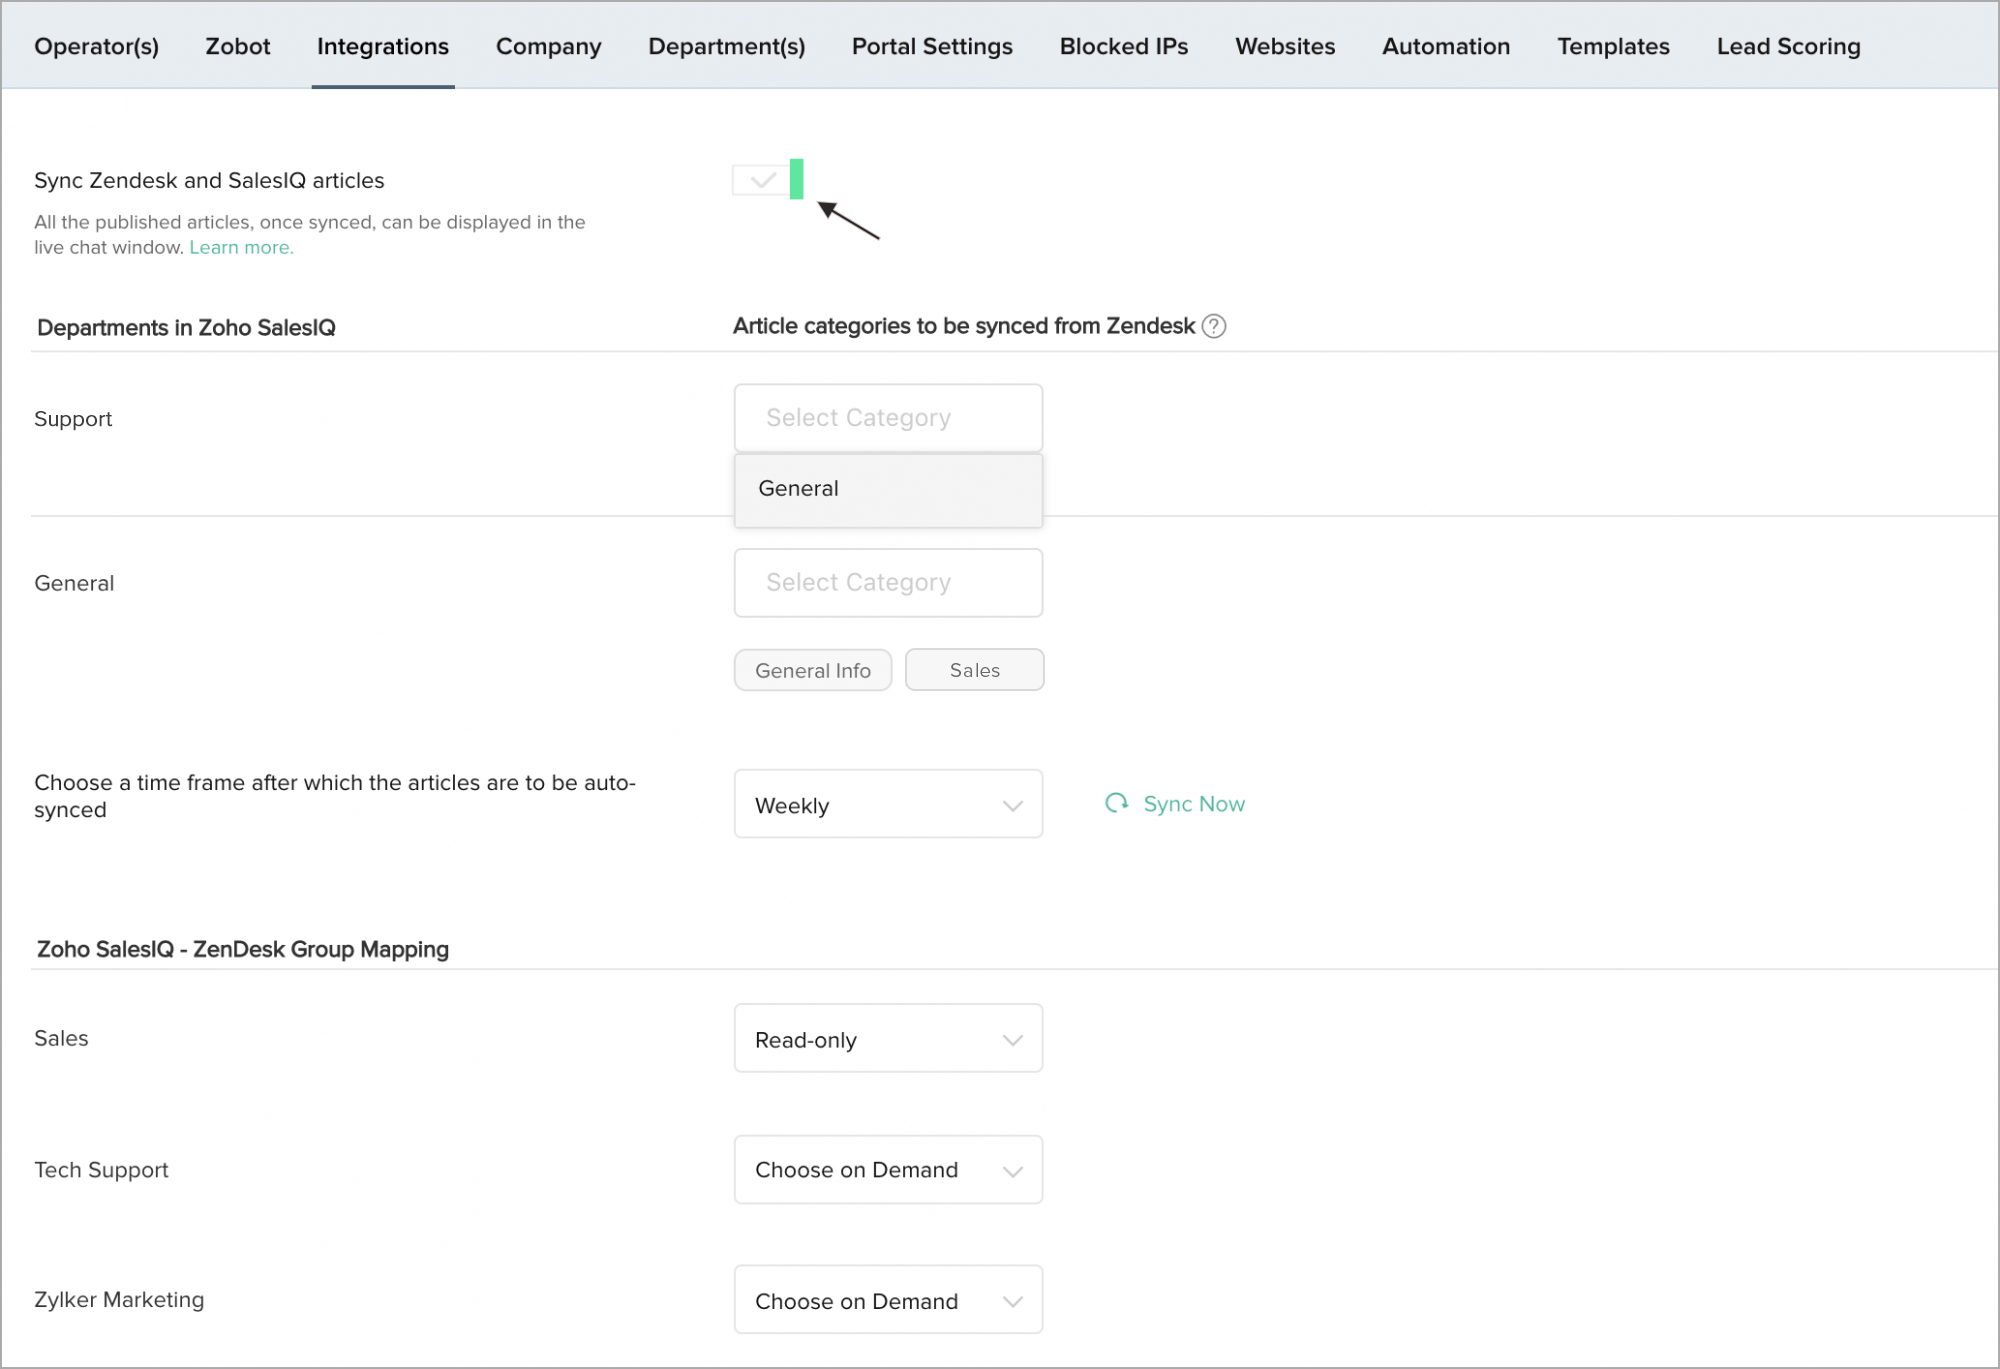This screenshot has width=2000, height=1369.
Task: Go to the Lead Scoring tab
Action: (1788, 46)
